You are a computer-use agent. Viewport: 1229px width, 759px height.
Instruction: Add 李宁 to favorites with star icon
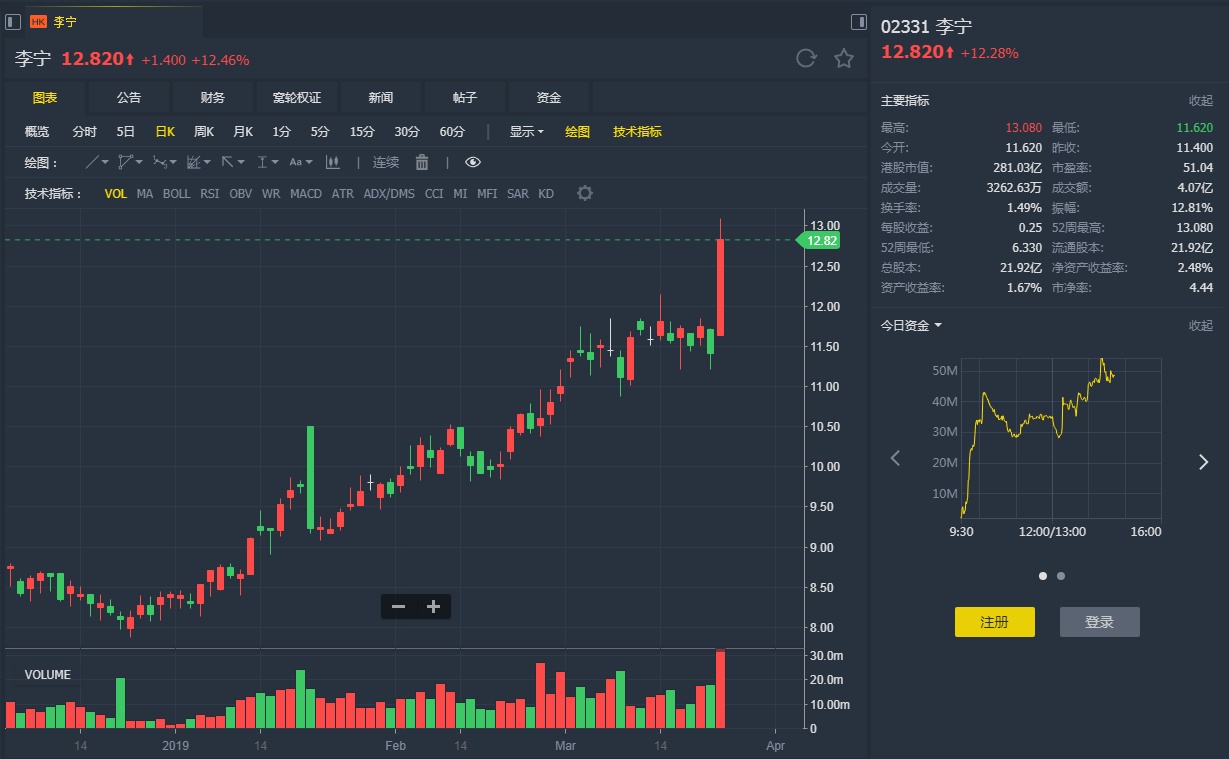[x=844, y=59]
